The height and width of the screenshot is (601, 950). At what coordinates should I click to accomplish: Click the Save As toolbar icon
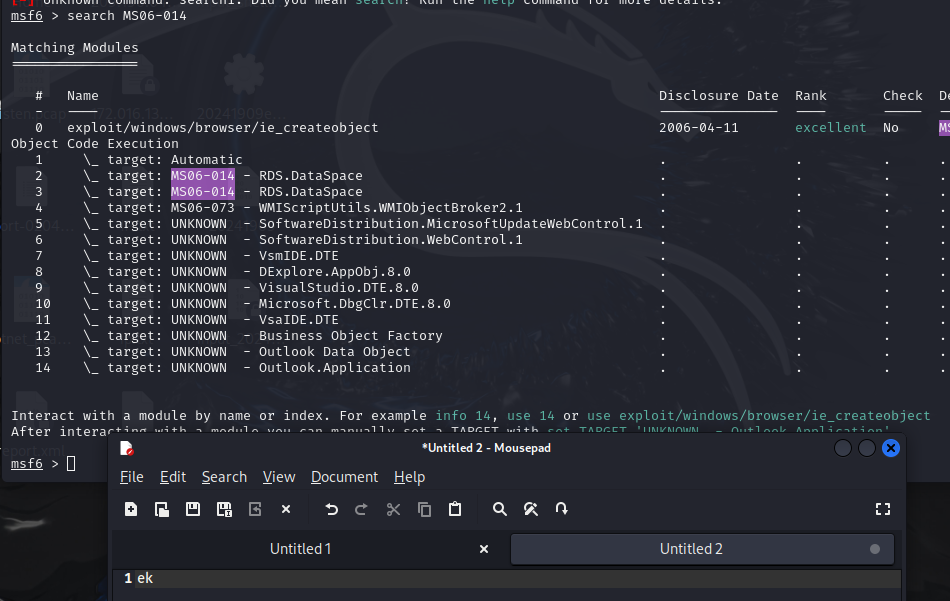point(224,510)
